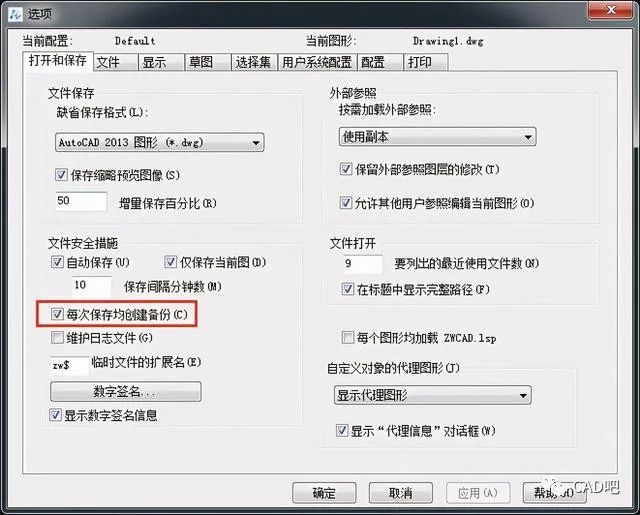Image resolution: width=640 pixels, height=515 pixels.
Task: Click the ZWCAD app icon in title bar
Action: click(x=16, y=14)
